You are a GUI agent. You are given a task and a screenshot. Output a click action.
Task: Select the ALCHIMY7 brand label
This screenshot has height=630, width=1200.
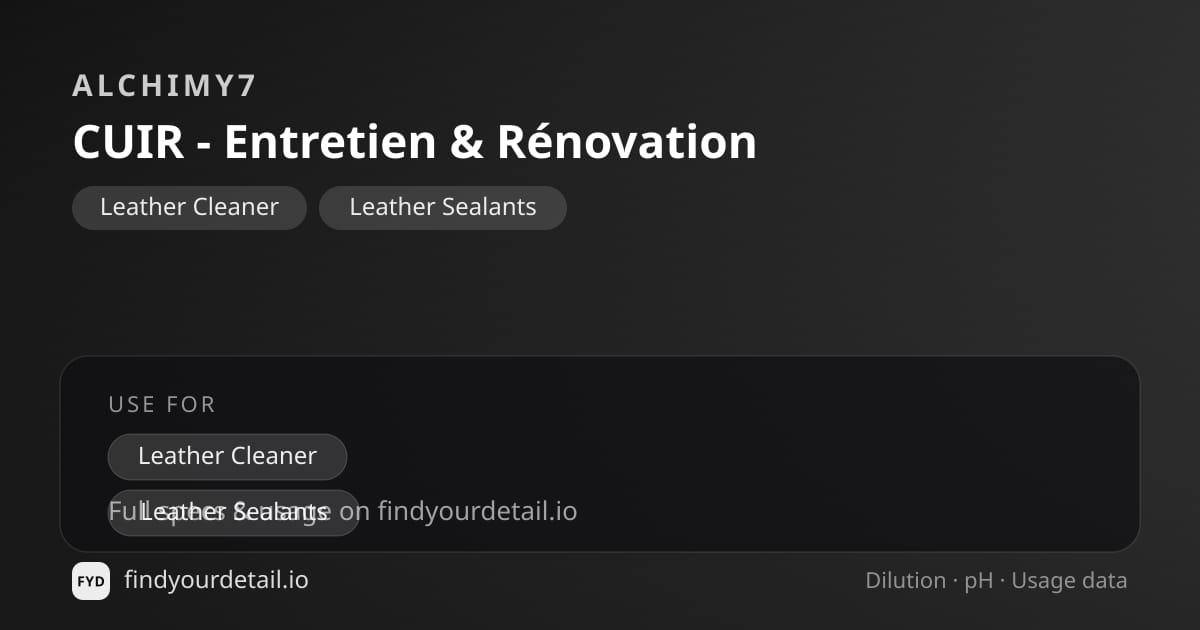(165, 86)
